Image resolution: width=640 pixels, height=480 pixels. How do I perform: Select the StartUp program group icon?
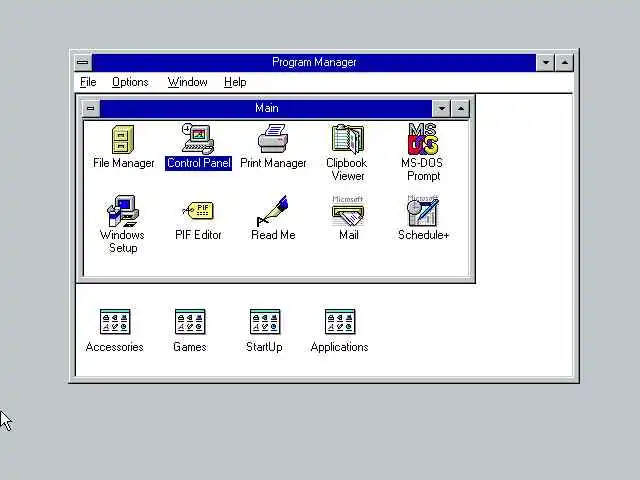click(264, 322)
